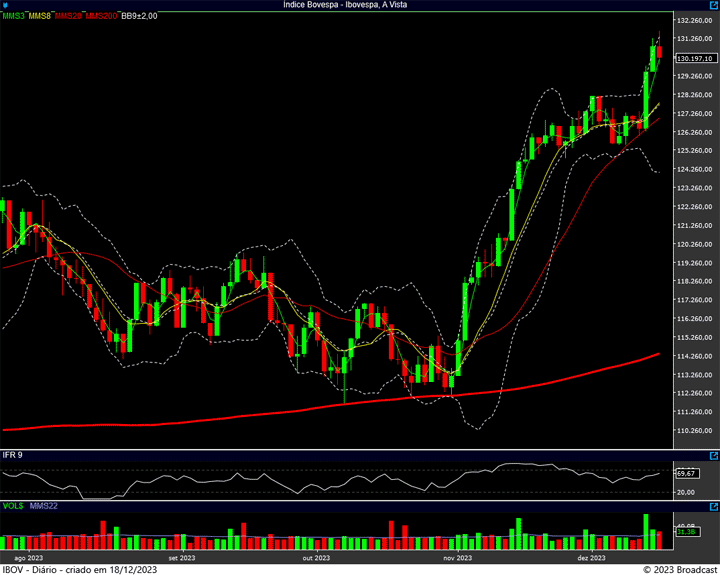Click the IFR value tag 69,67
Screen dimensions: 720x575
(686, 473)
